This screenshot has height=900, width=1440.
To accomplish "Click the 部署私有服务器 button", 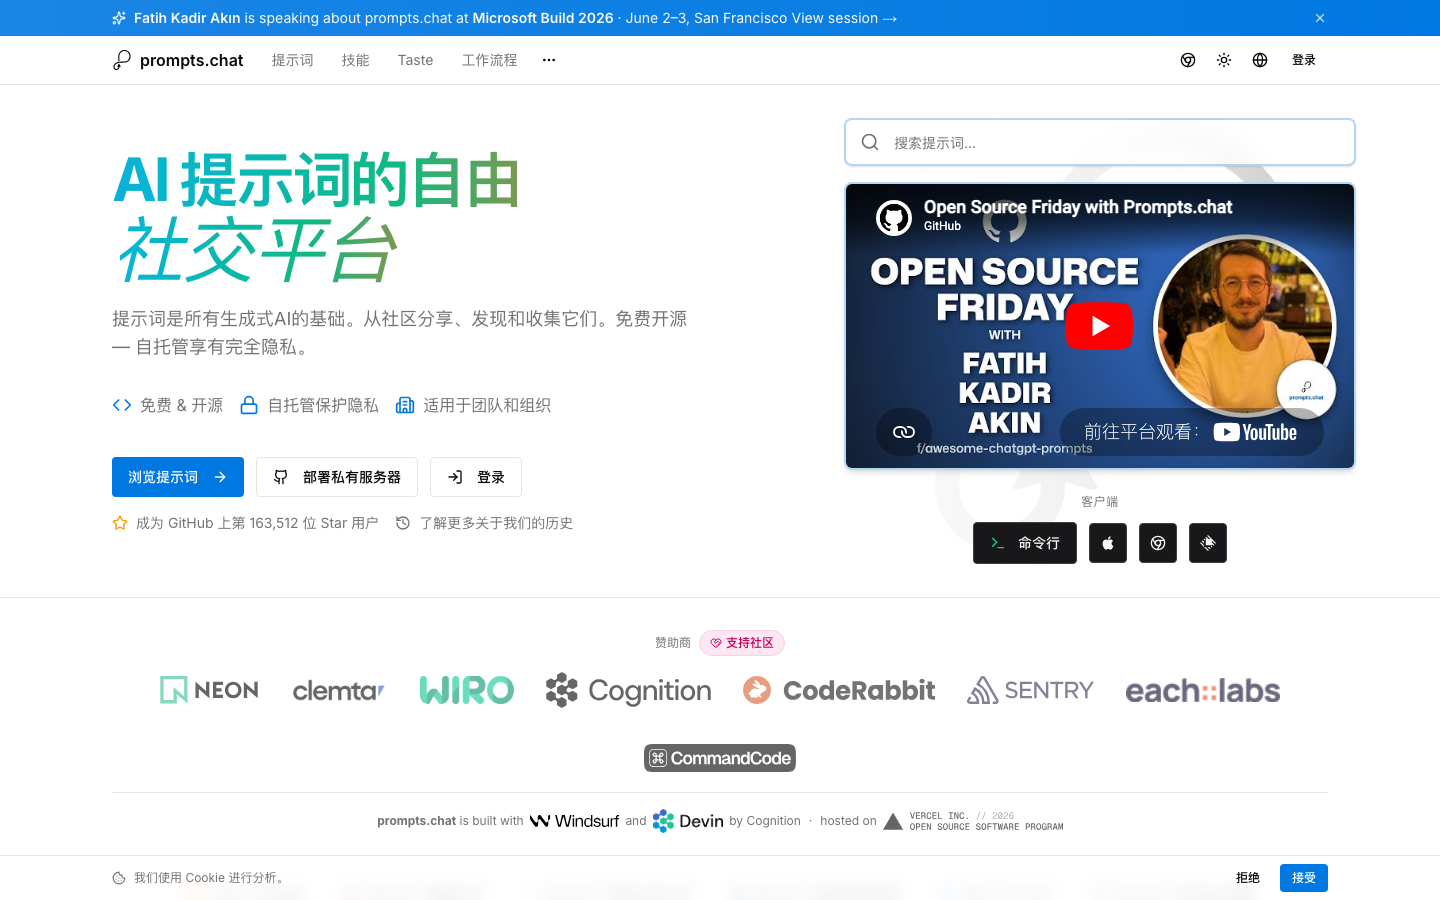I will (x=337, y=477).
